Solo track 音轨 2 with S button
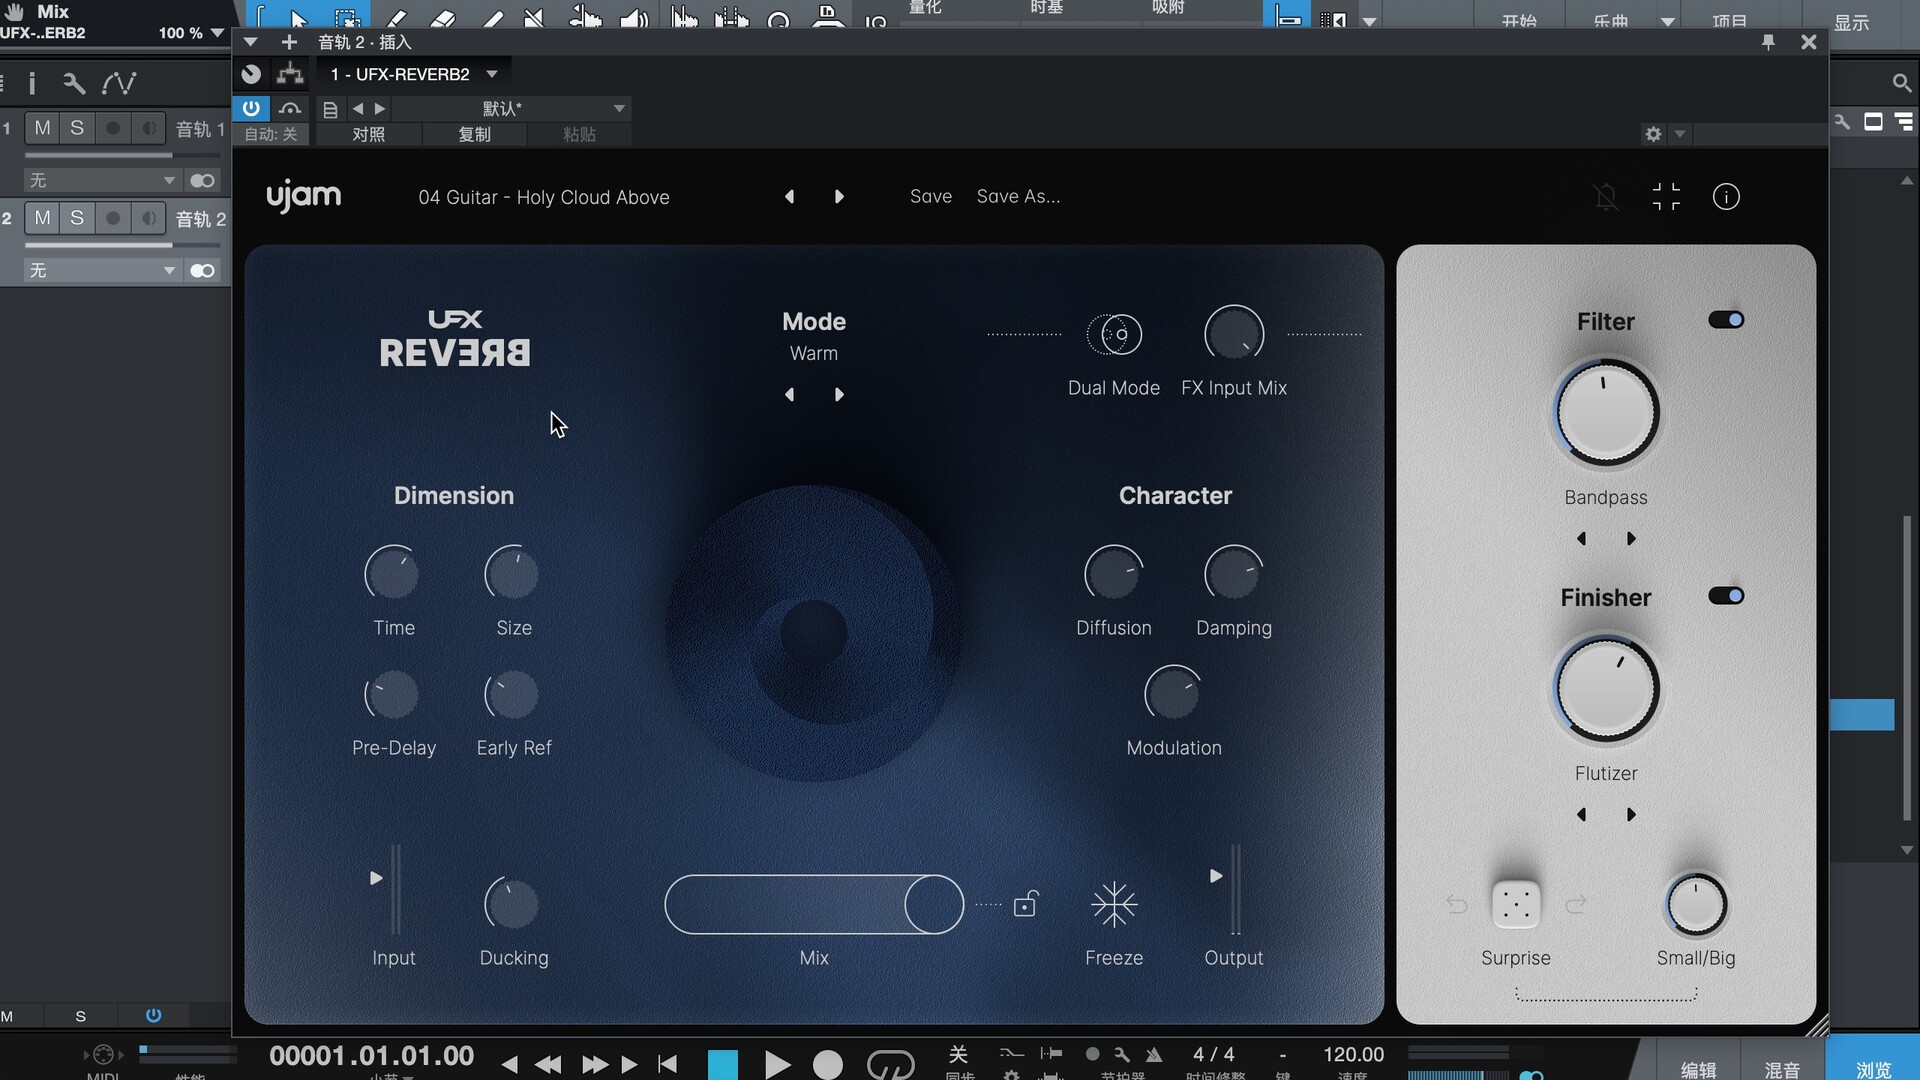 (x=77, y=218)
